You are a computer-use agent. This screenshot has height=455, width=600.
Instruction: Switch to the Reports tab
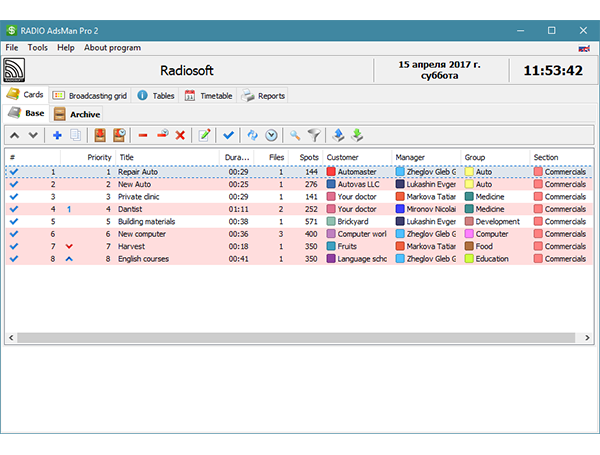[263, 96]
